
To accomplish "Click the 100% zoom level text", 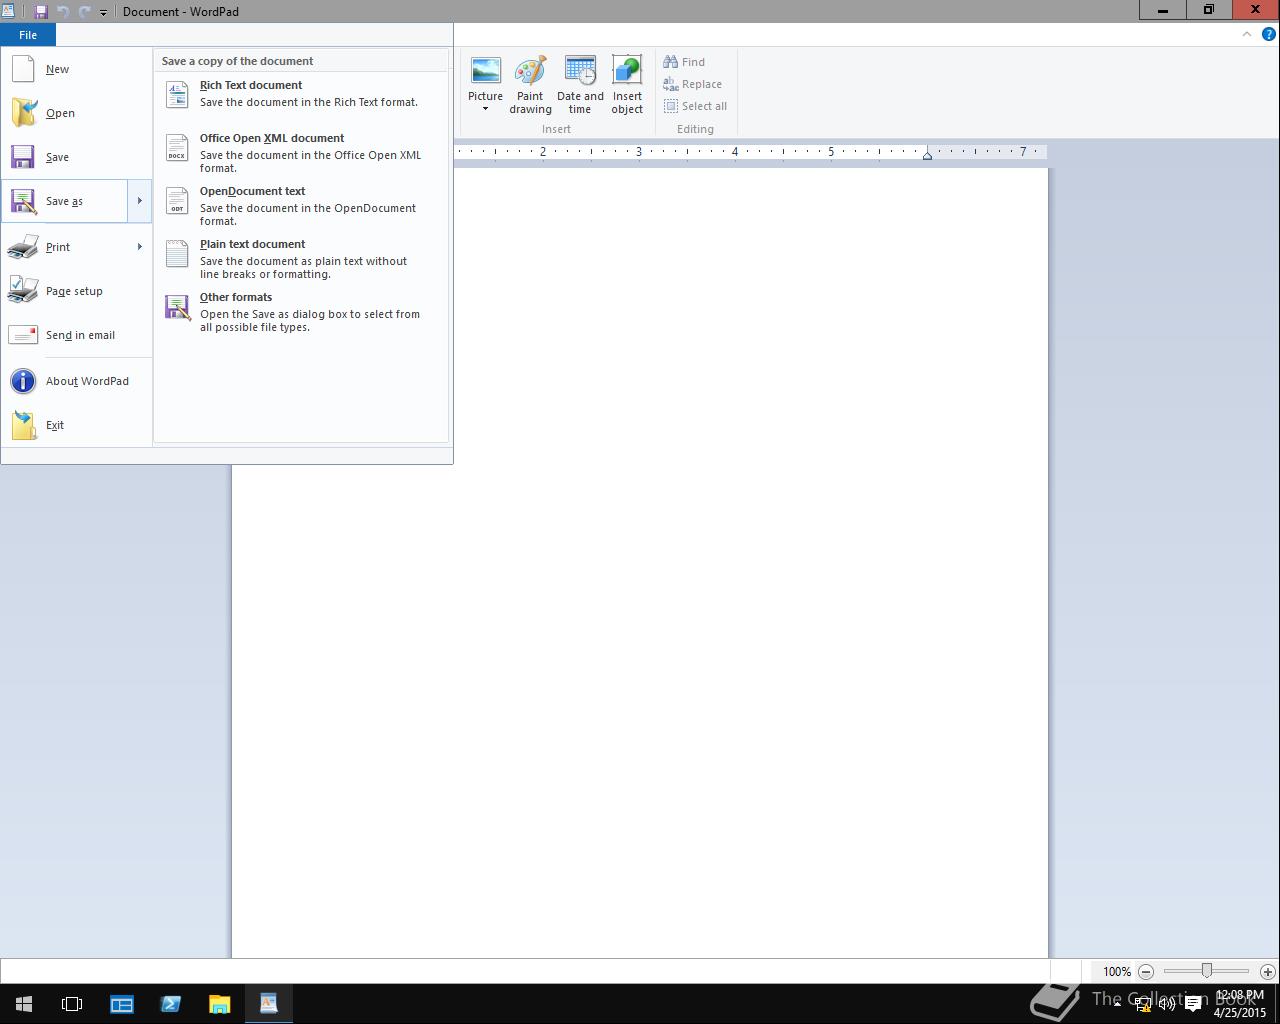I will (1117, 971).
